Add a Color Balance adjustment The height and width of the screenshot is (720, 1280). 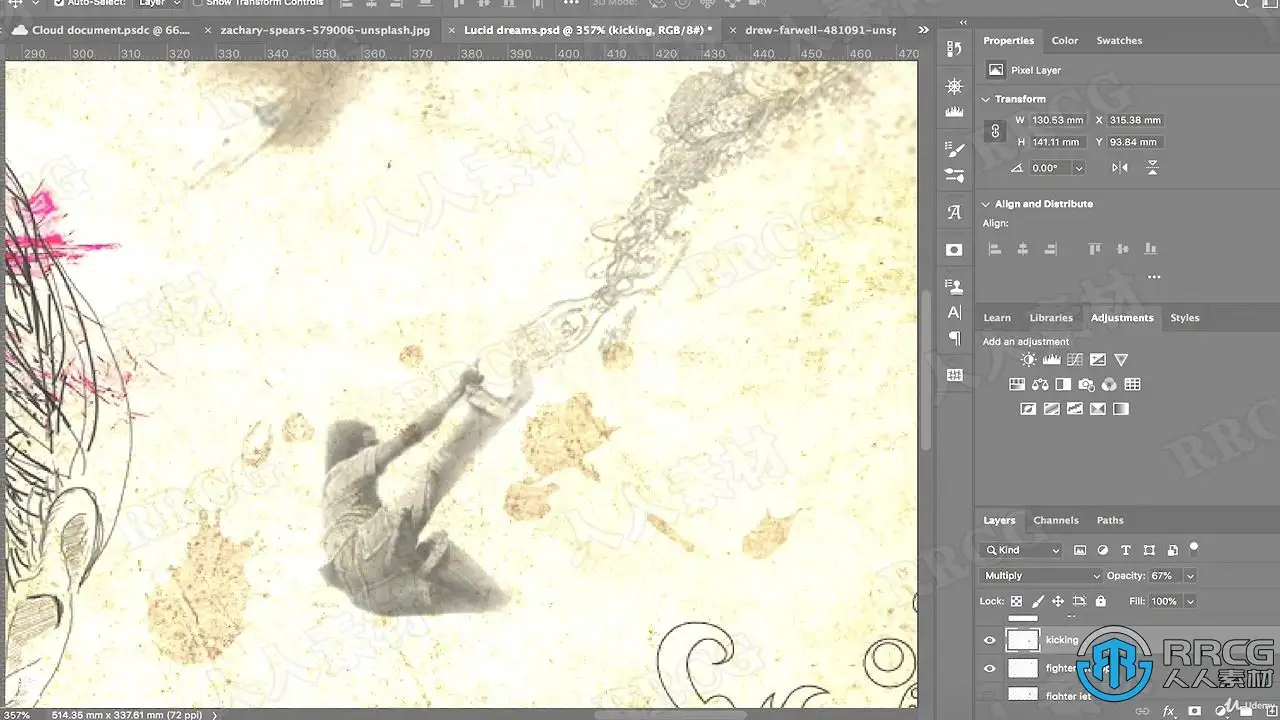point(1040,384)
